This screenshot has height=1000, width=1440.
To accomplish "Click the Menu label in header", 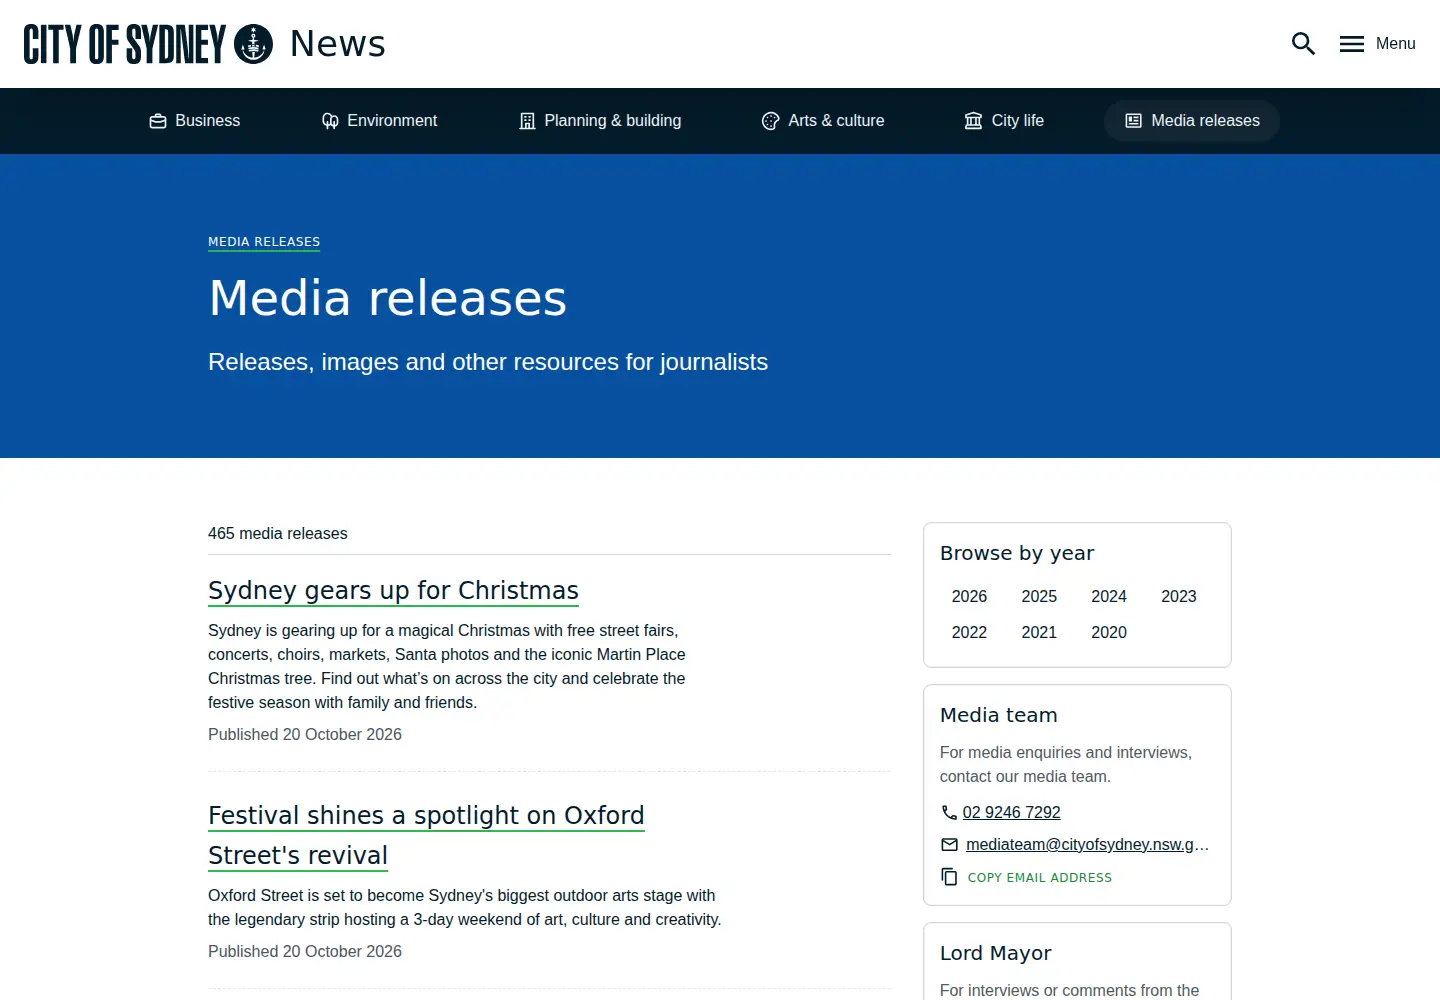I will click(1395, 44).
